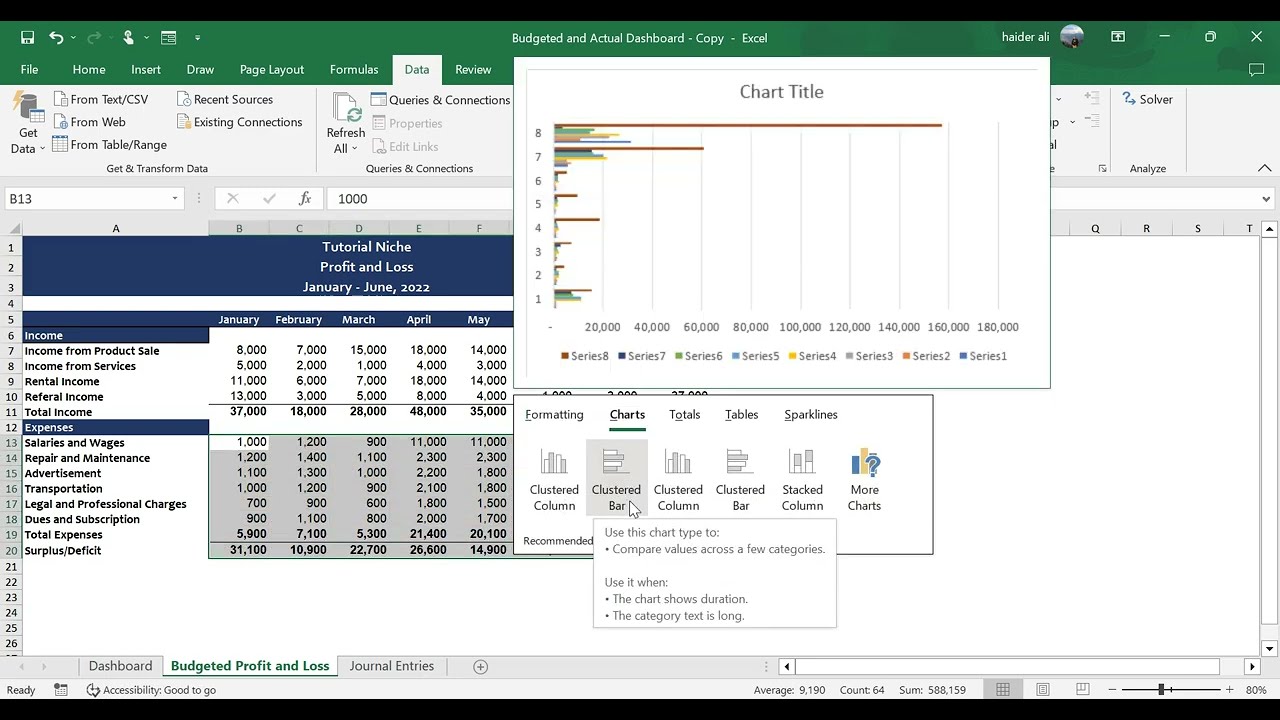Open the undo history dropdown arrow
1280x720 pixels.
point(74,38)
